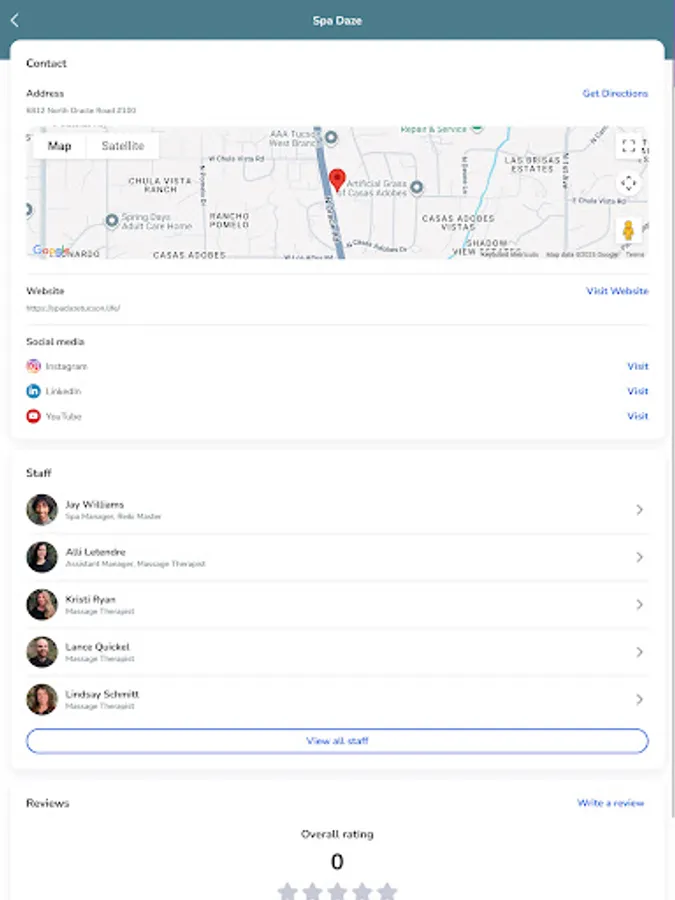The width and height of the screenshot is (675, 900).
Task: Select Artificial Grass of Casas Adobes marker
Action: click(x=417, y=187)
